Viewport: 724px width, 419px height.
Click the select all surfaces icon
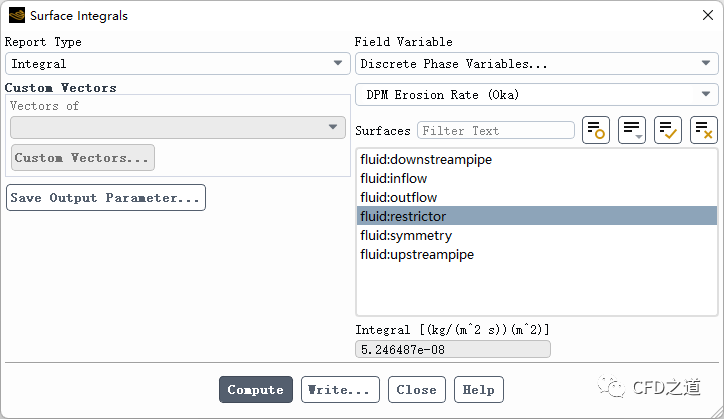(667, 130)
